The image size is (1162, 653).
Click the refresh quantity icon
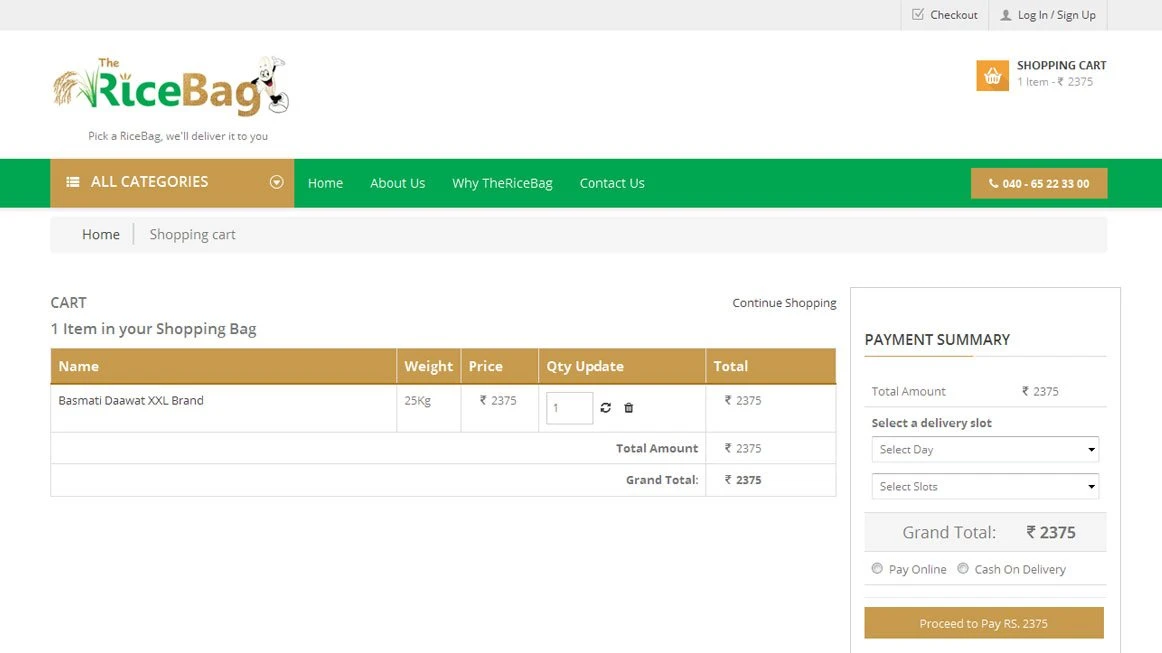coord(605,408)
